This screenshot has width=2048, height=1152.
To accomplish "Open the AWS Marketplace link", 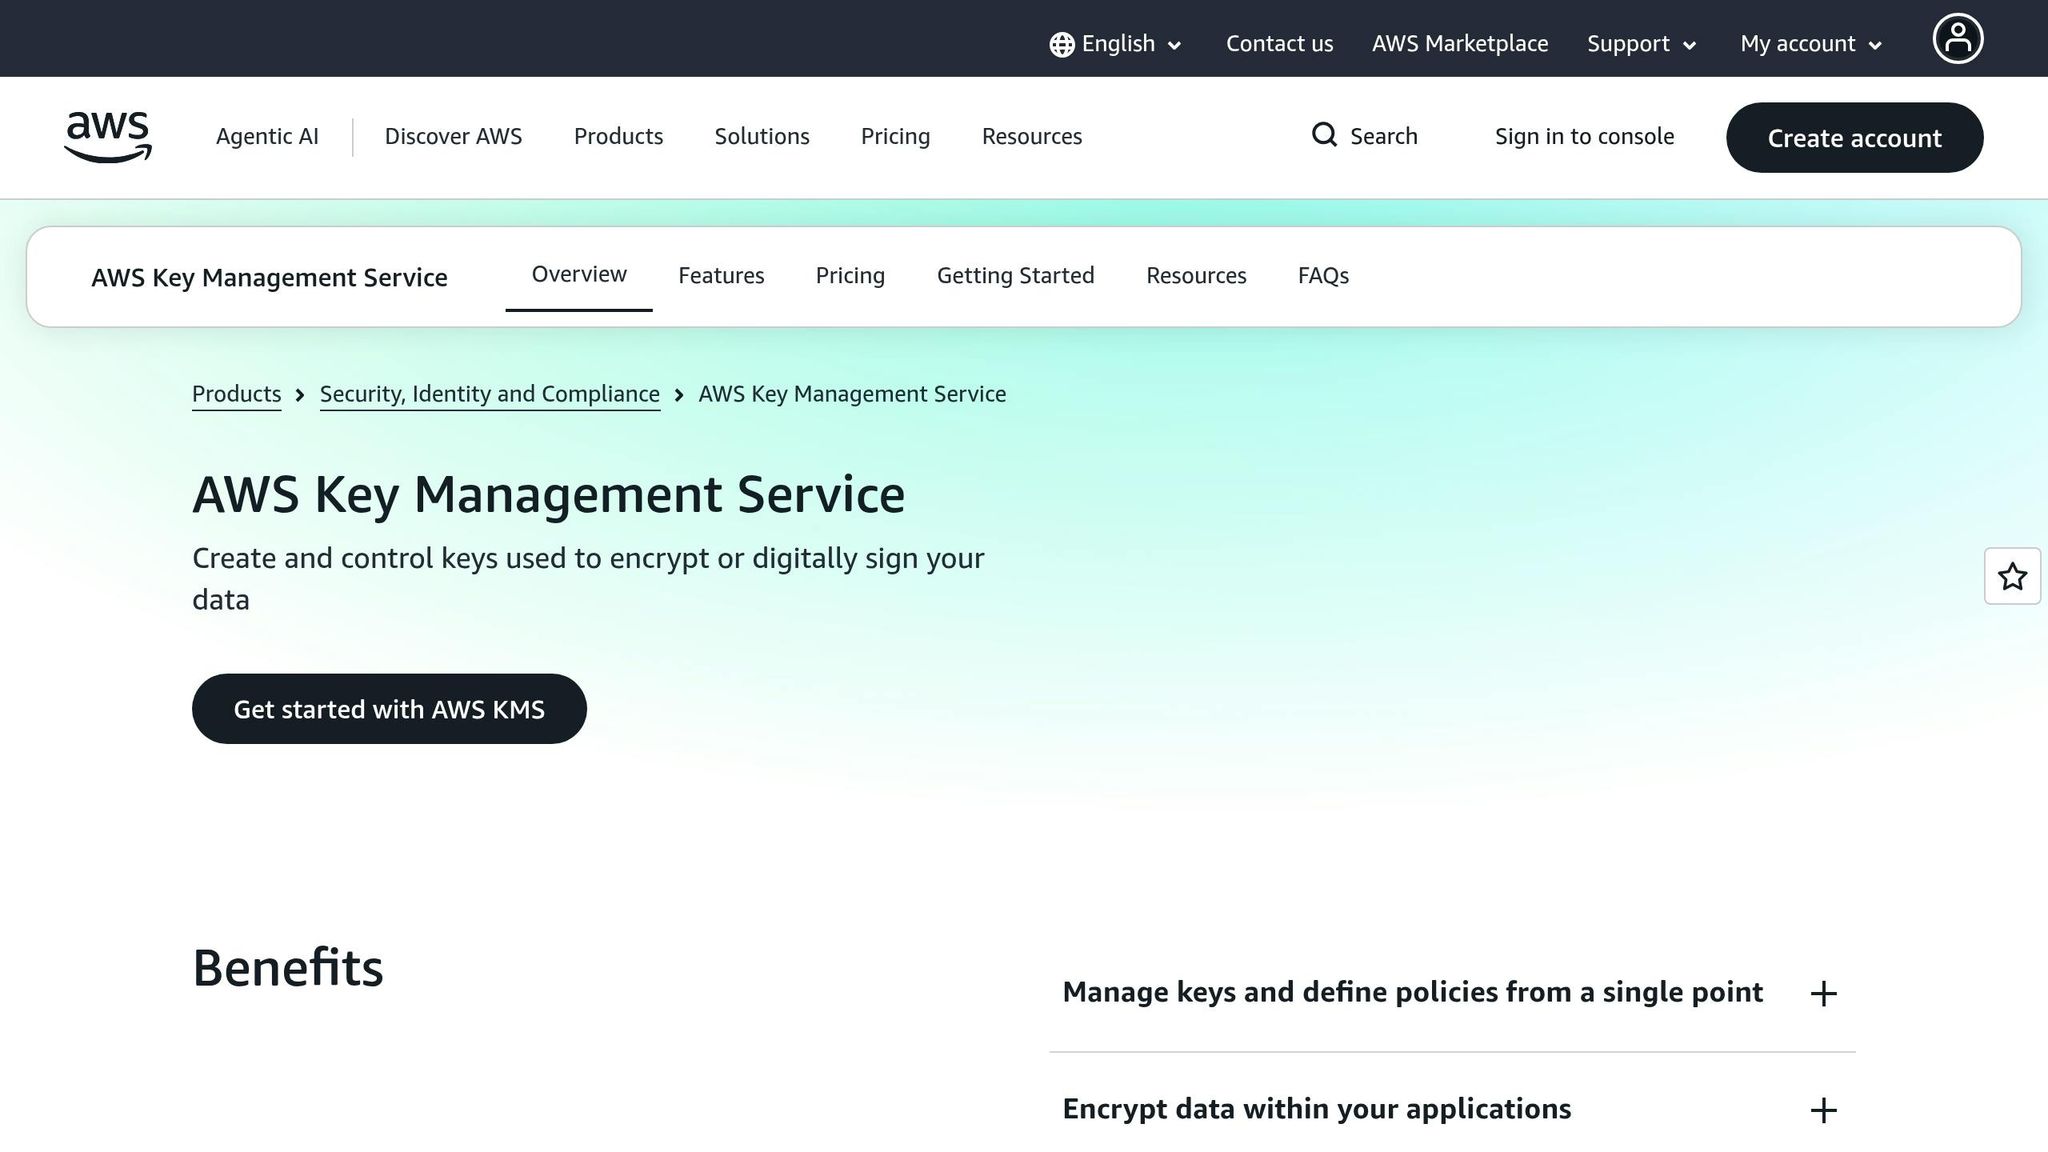I will point(1459,44).
